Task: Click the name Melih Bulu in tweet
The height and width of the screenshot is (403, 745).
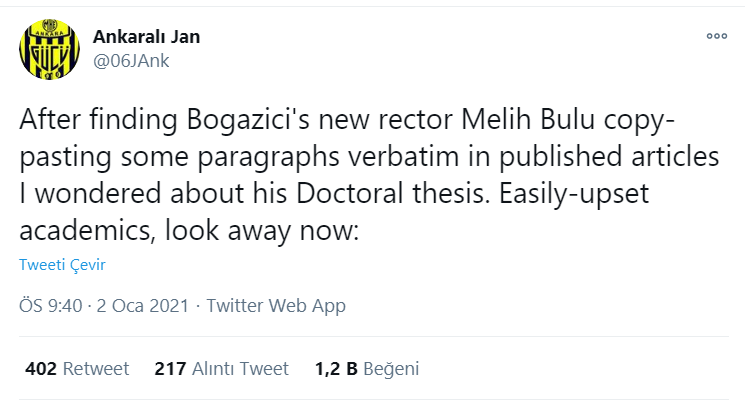Action: [x=528, y=119]
